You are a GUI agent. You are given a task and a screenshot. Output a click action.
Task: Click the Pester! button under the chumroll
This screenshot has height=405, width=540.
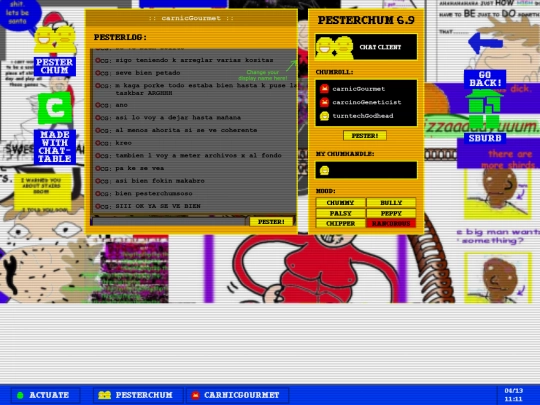(365, 135)
